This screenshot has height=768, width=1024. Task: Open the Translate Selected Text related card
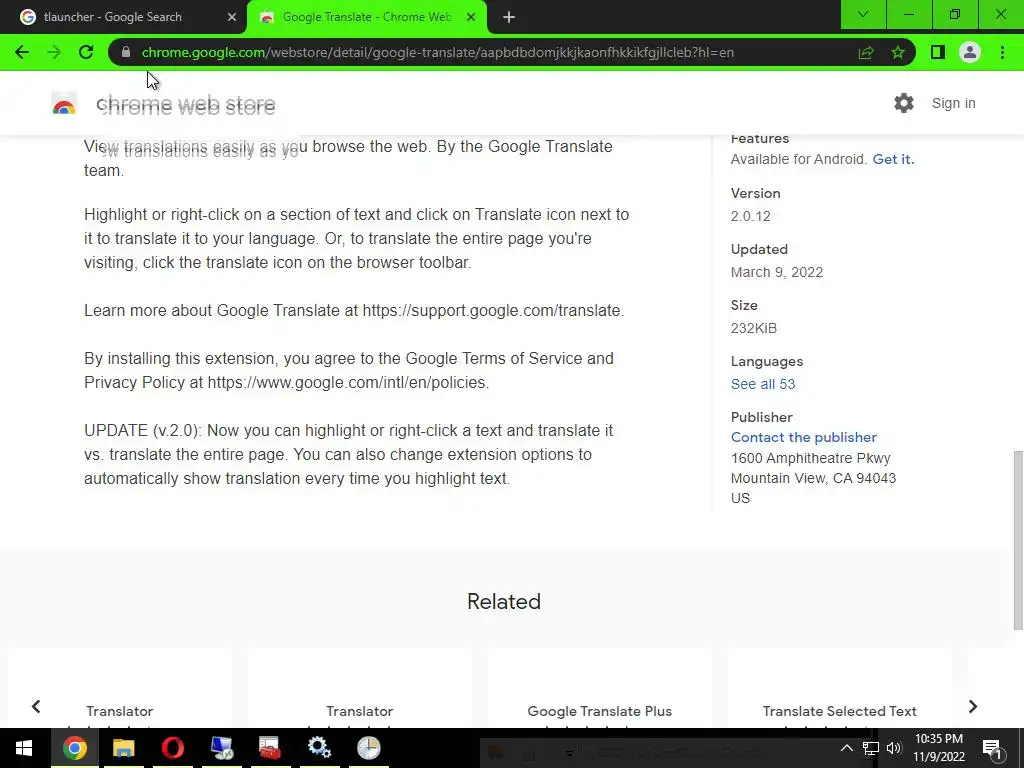coord(839,688)
